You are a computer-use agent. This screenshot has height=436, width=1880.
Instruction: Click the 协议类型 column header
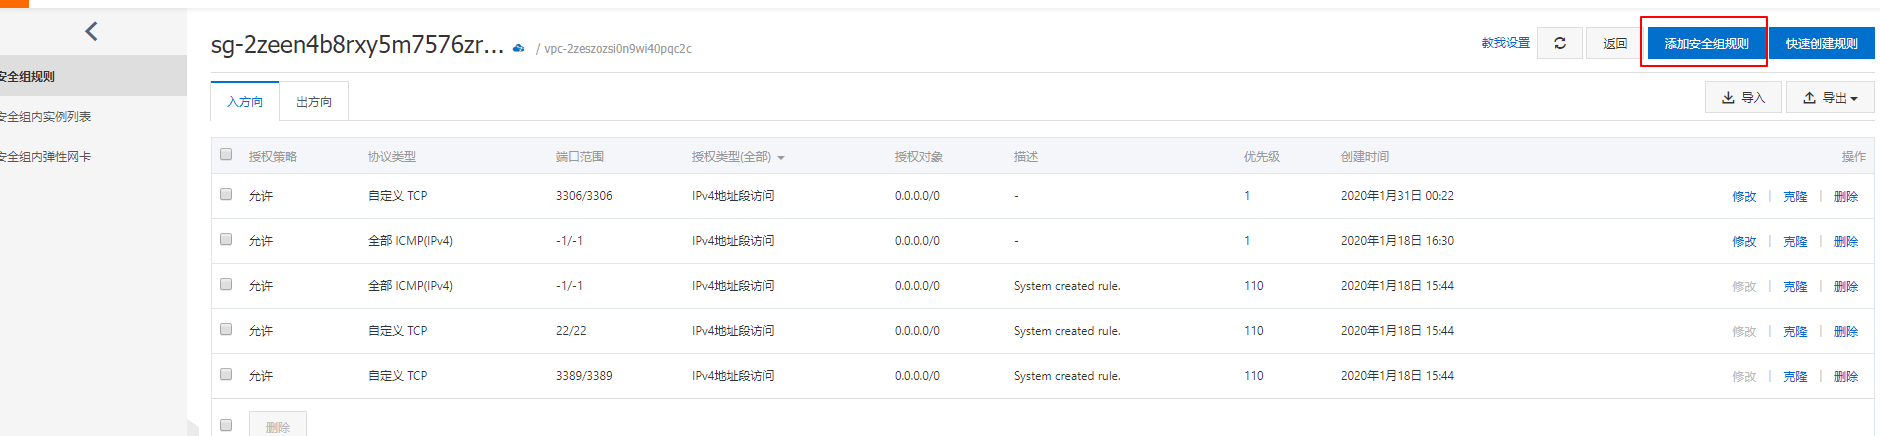(392, 157)
